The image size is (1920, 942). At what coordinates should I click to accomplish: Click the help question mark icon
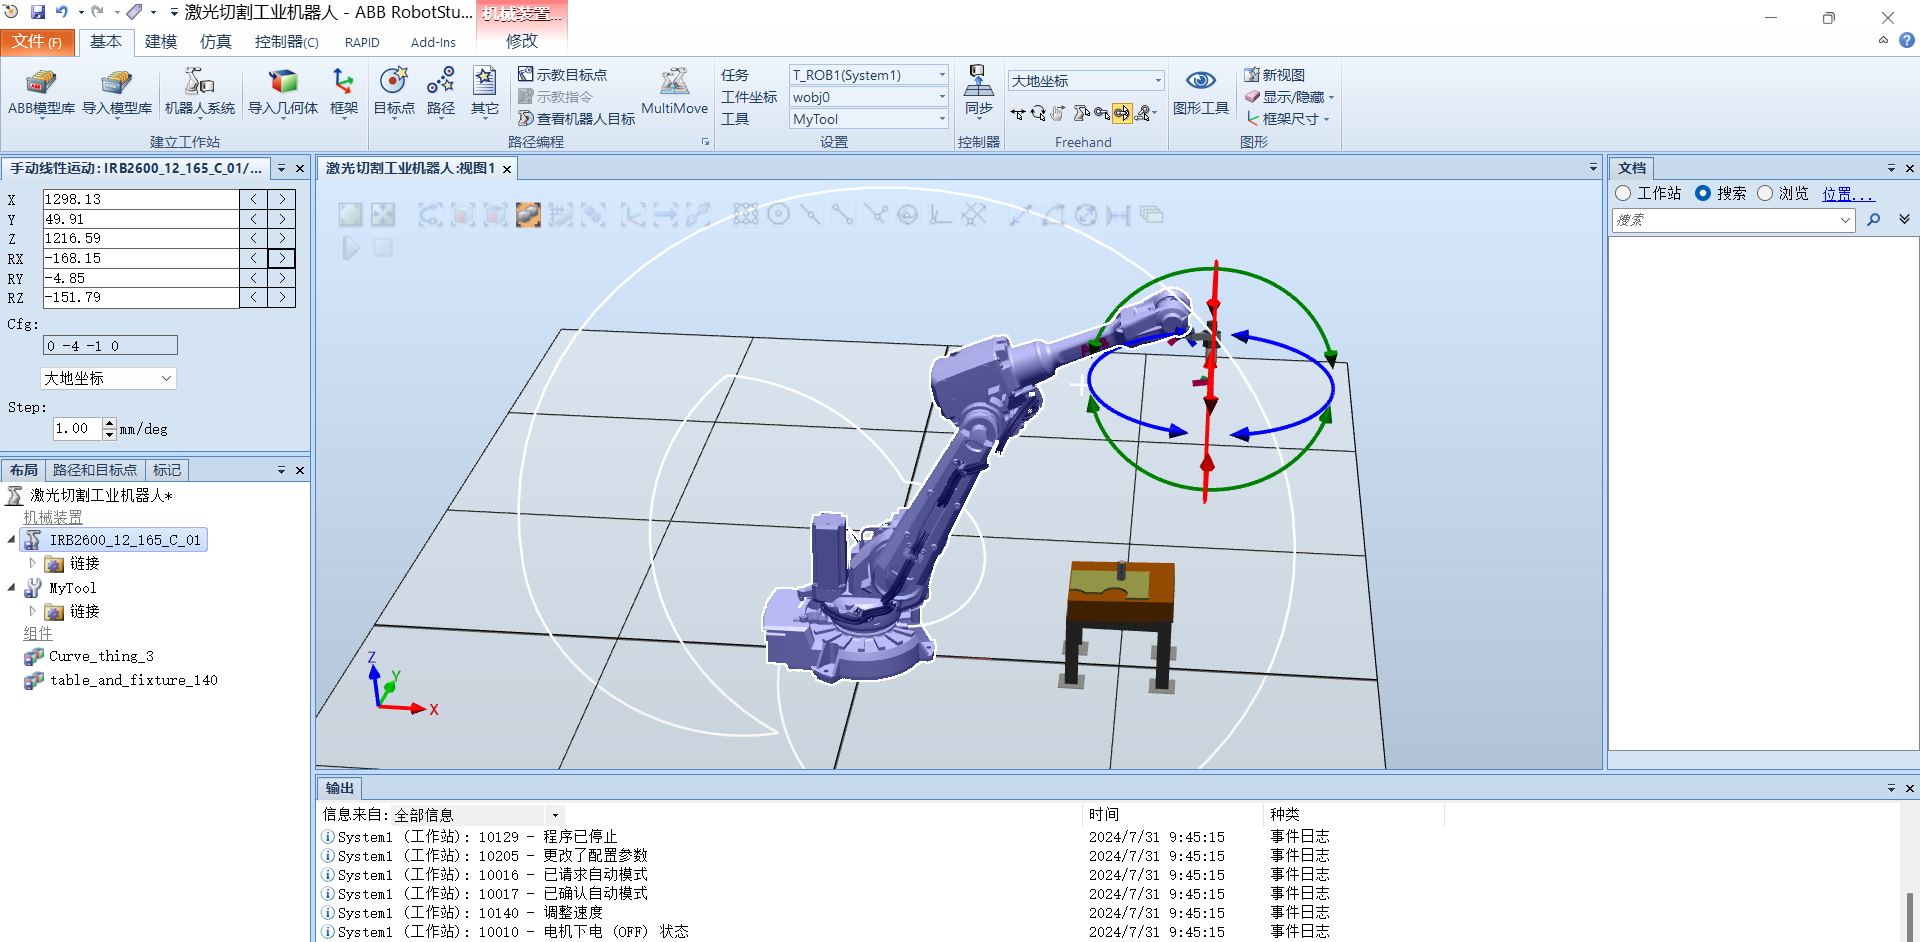click(x=1907, y=41)
